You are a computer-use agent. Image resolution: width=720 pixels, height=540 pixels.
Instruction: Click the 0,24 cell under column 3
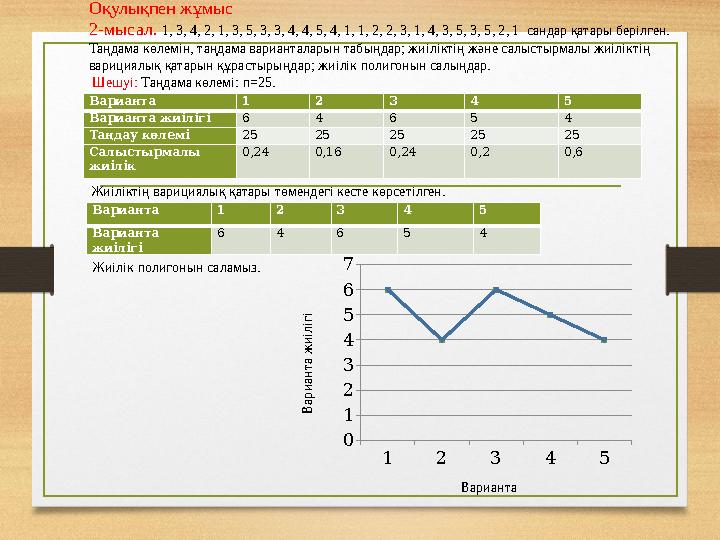[x=424, y=161]
